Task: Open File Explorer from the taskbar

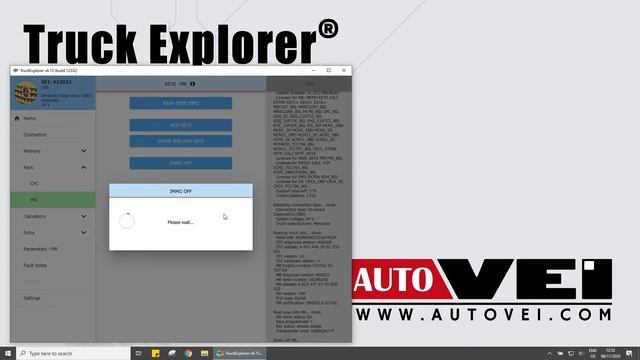Action: [x=204, y=353]
